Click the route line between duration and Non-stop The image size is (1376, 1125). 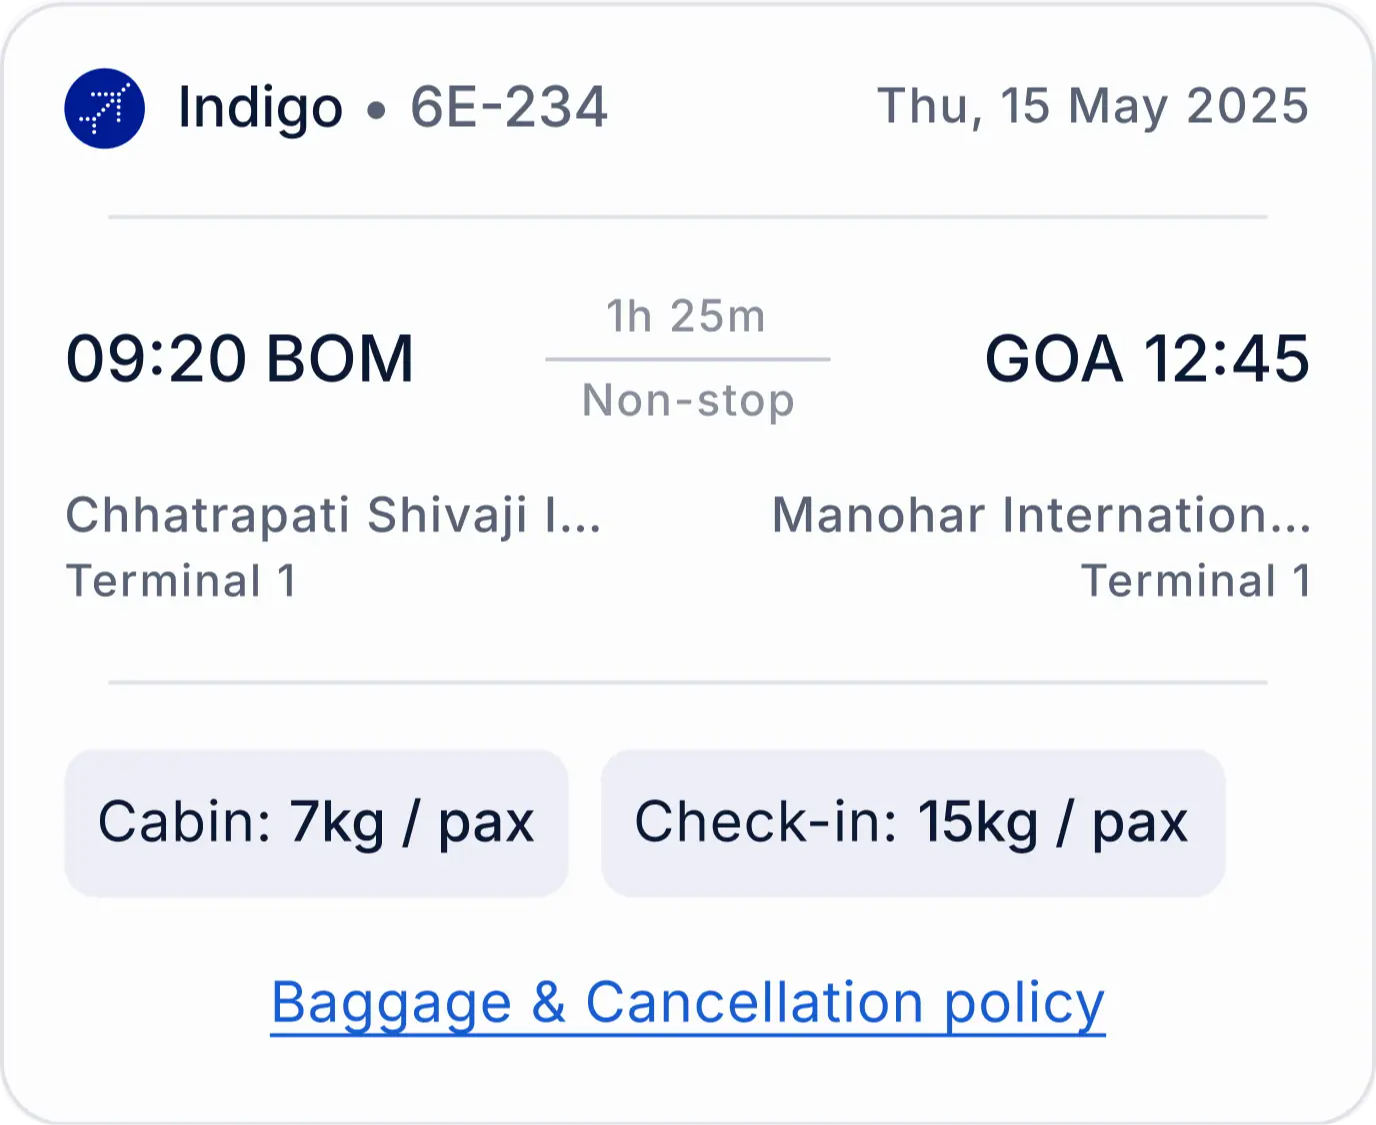pyautogui.click(x=688, y=359)
